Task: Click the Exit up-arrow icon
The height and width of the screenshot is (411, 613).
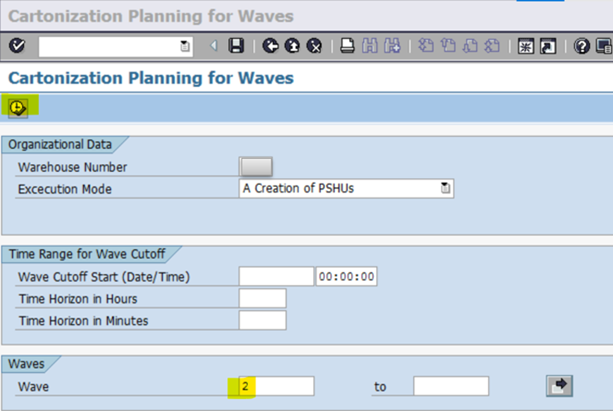Action: pyautogui.click(x=292, y=46)
